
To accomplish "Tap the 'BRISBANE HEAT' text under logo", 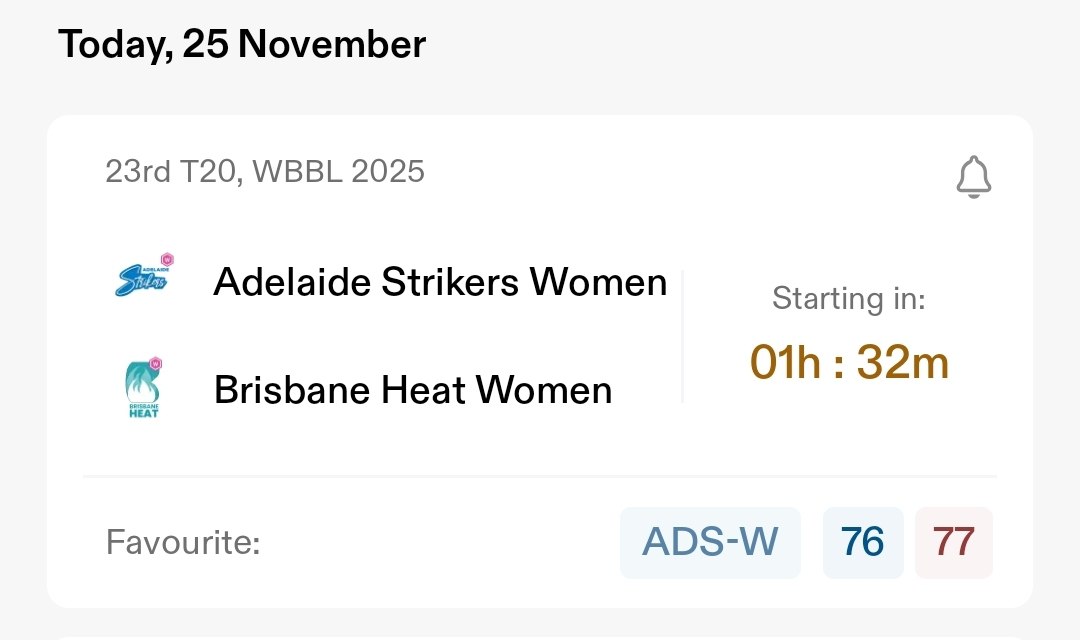I will click(143, 410).
